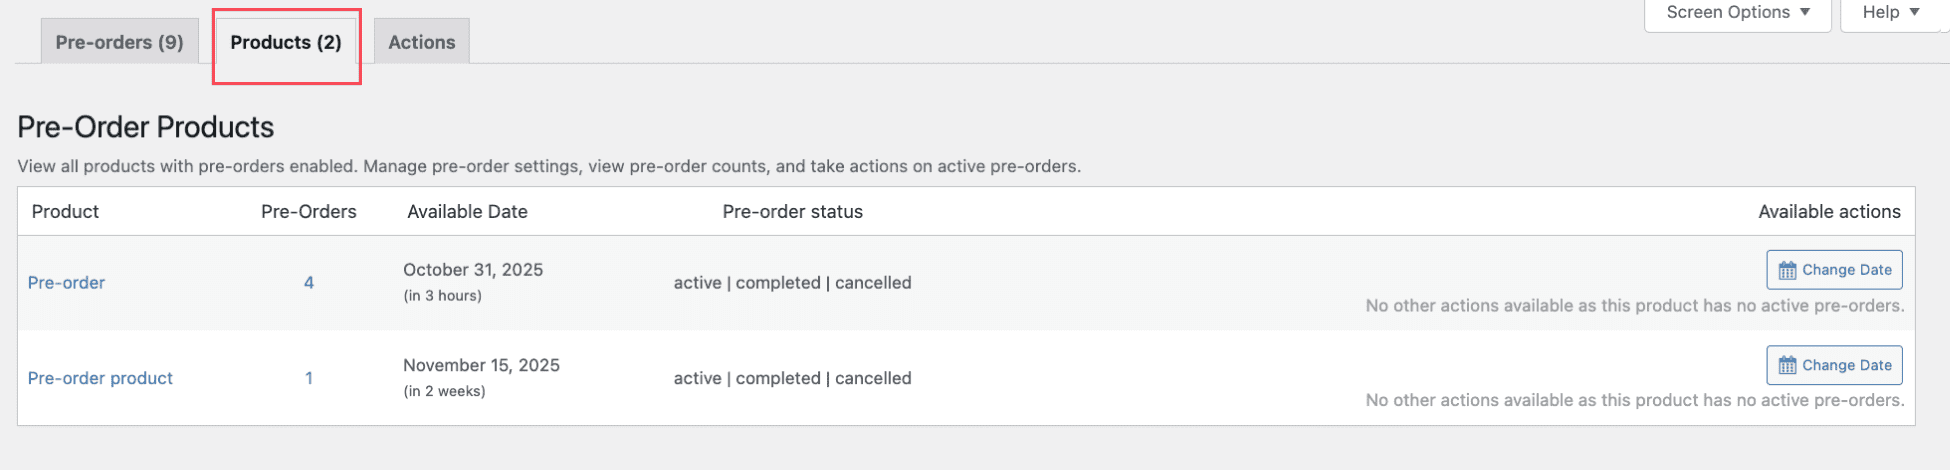Click cancelled status in Pre-order product row
Viewport: 1950px width, 470px height.
pos(873,378)
